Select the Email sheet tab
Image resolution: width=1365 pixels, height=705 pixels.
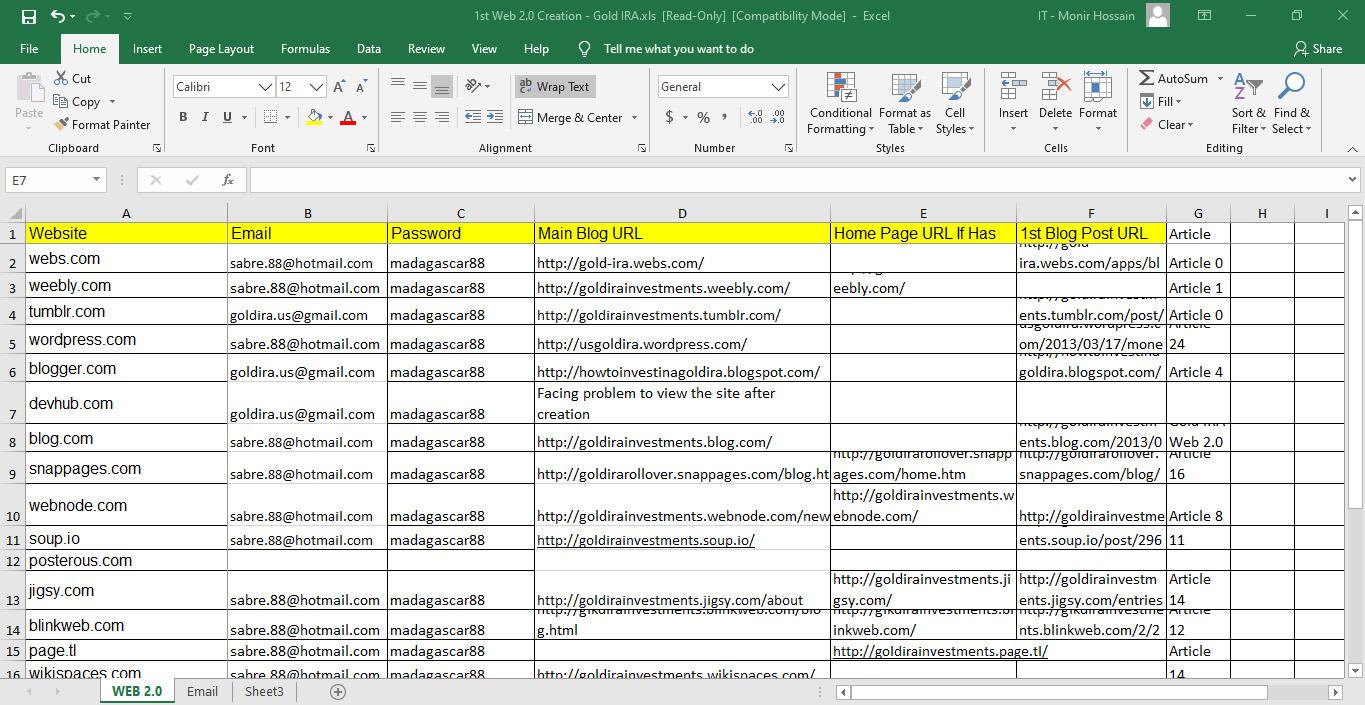(x=202, y=691)
